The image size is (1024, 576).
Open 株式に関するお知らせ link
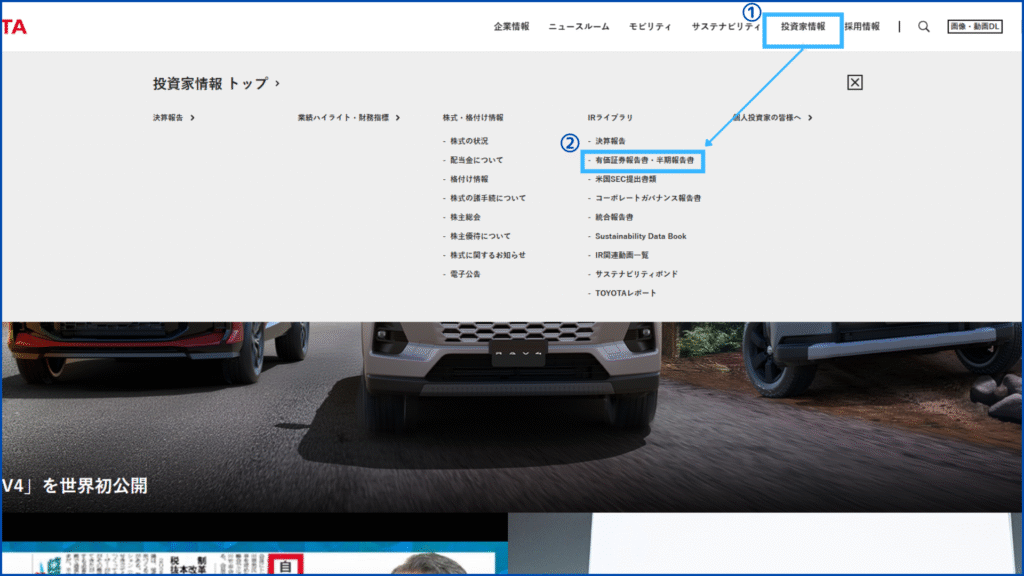[488, 255]
